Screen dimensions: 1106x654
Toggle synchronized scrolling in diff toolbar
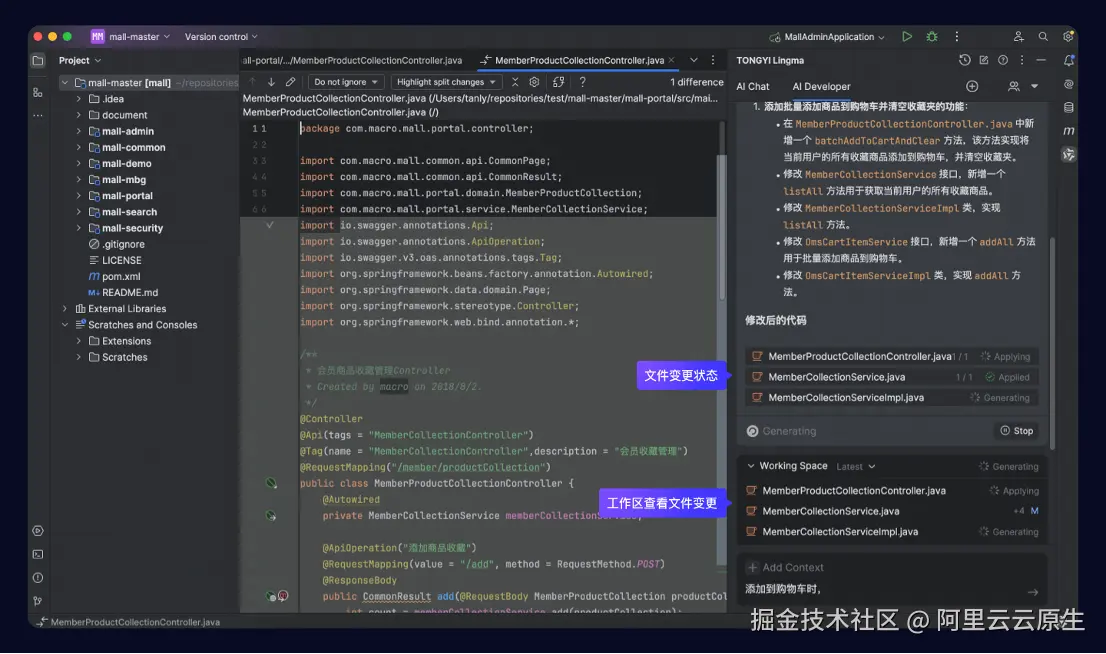tap(559, 83)
